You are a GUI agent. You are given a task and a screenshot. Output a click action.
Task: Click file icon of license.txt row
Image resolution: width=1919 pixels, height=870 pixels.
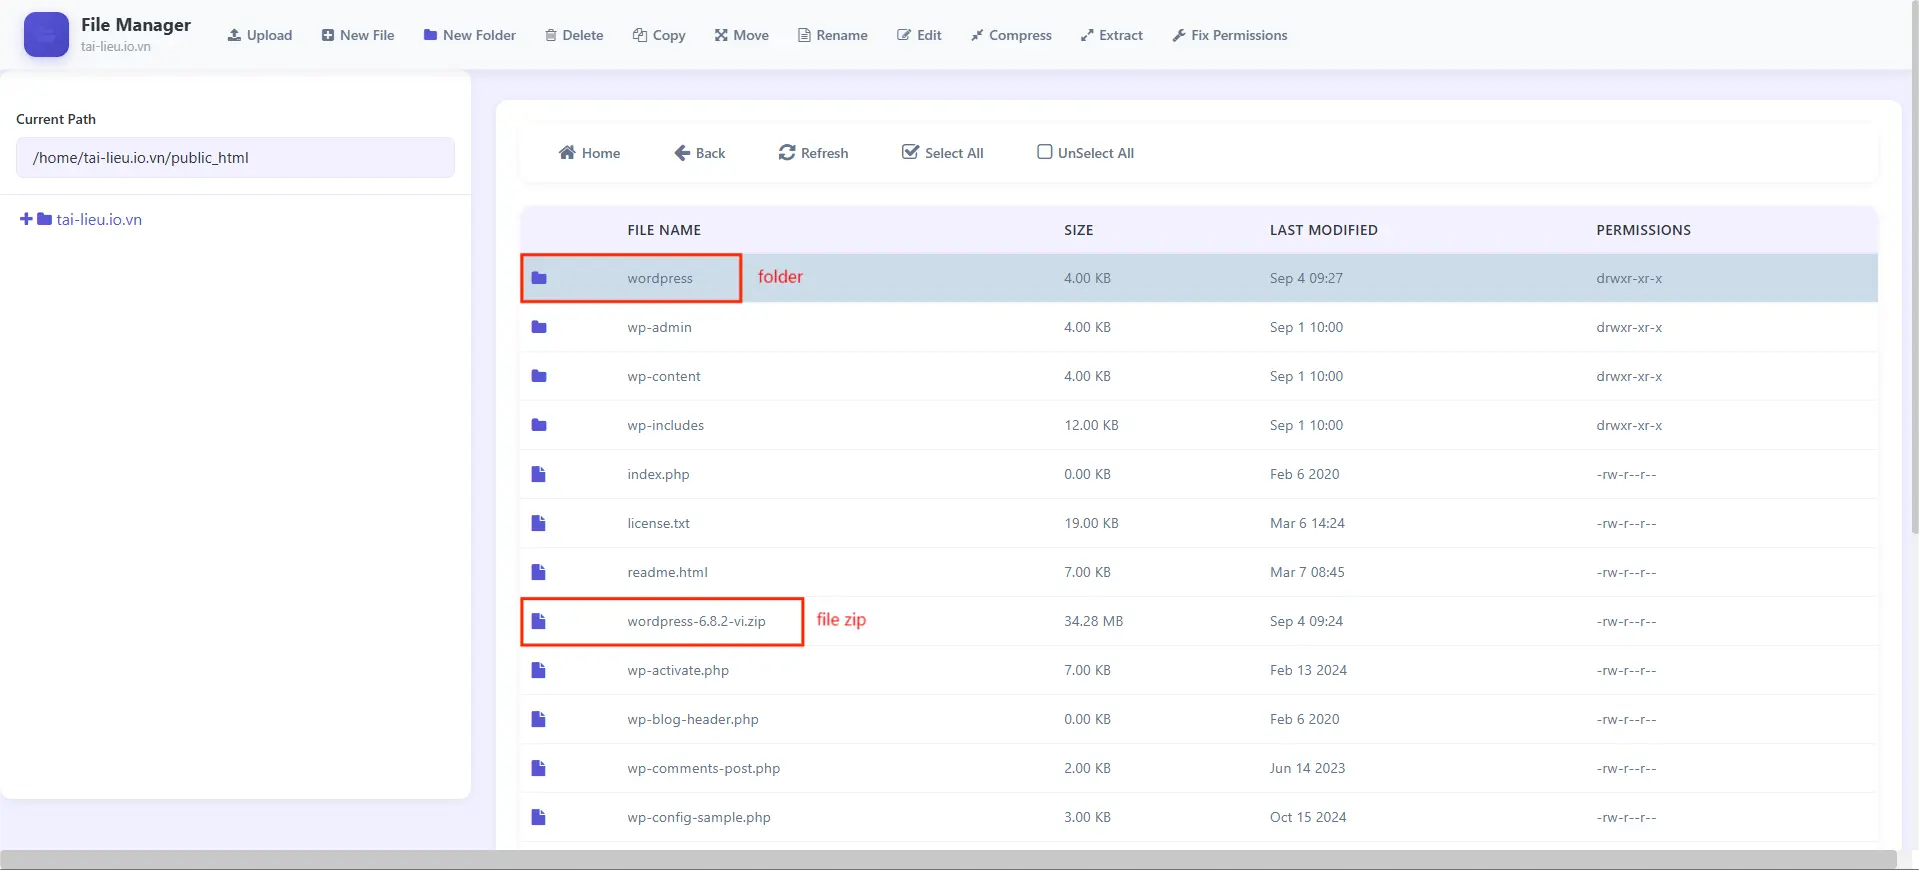pos(538,523)
